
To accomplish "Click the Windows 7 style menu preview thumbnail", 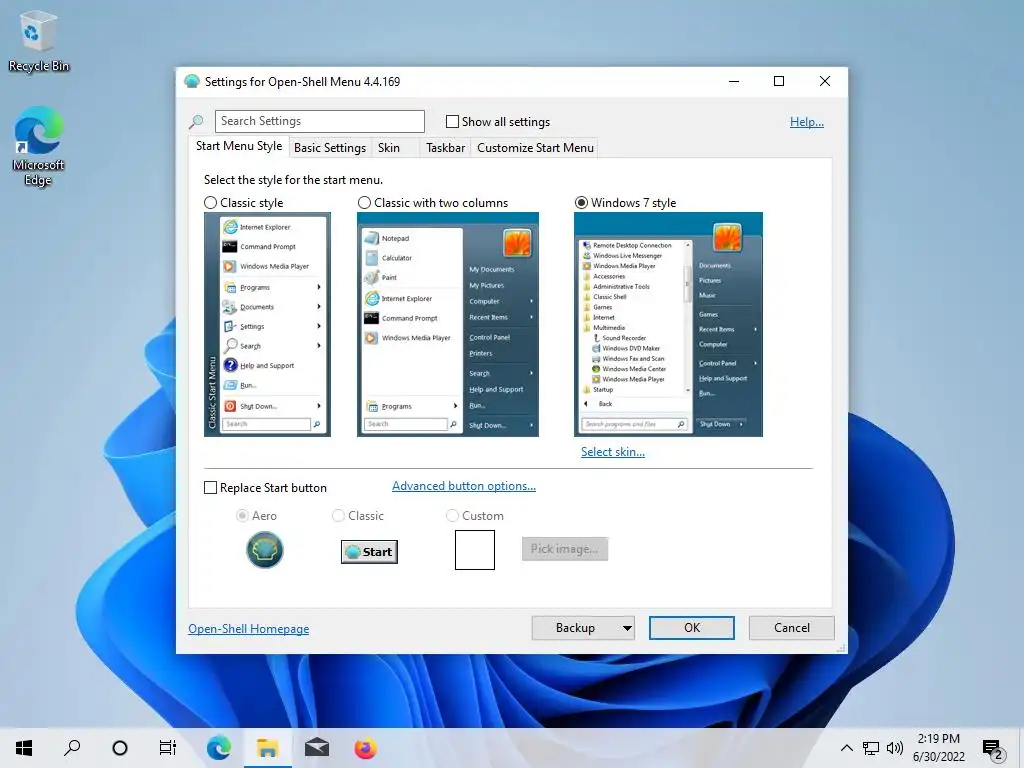I will (x=668, y=325).
